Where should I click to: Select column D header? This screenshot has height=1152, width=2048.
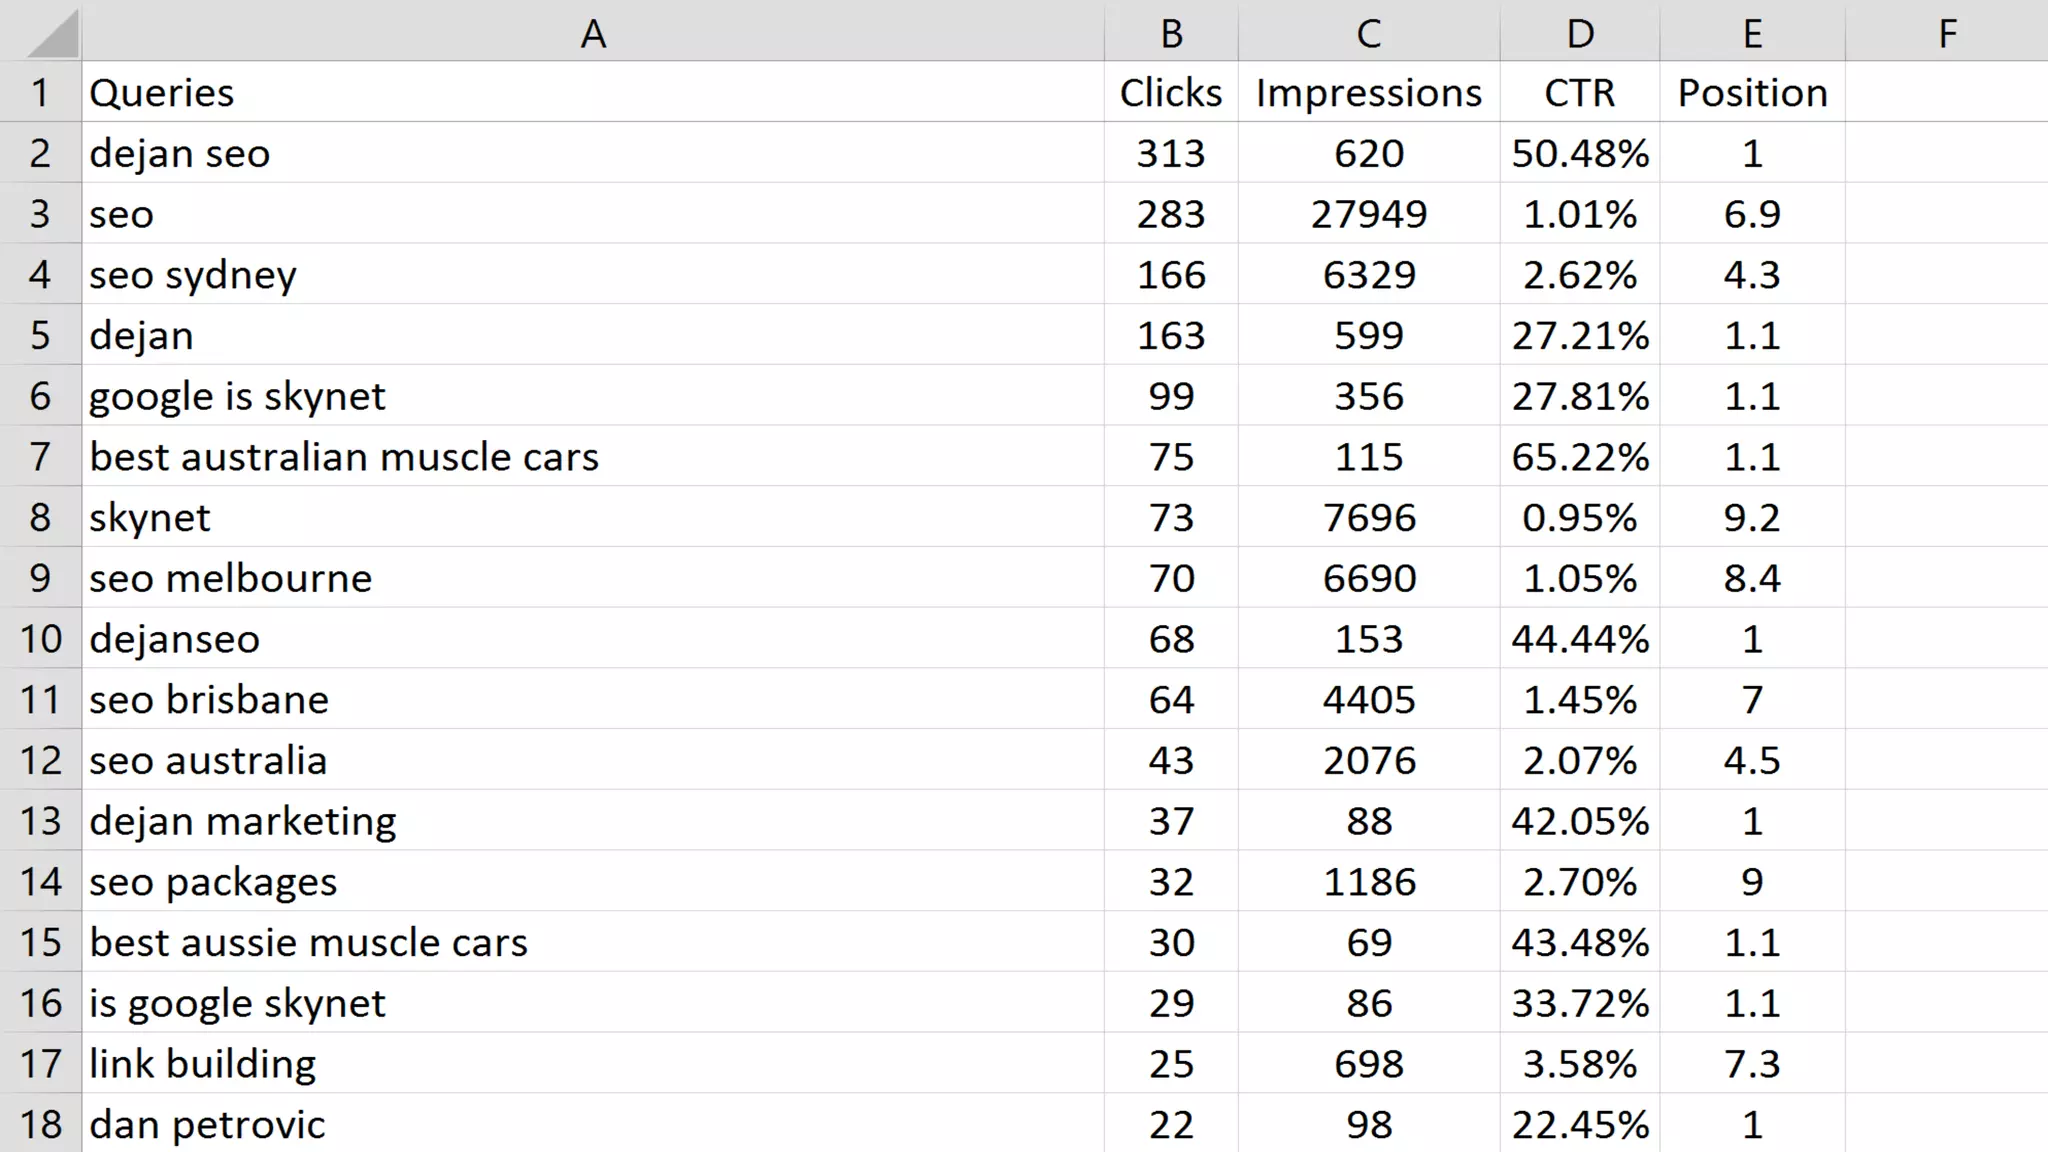click(x=1579, y=33)
